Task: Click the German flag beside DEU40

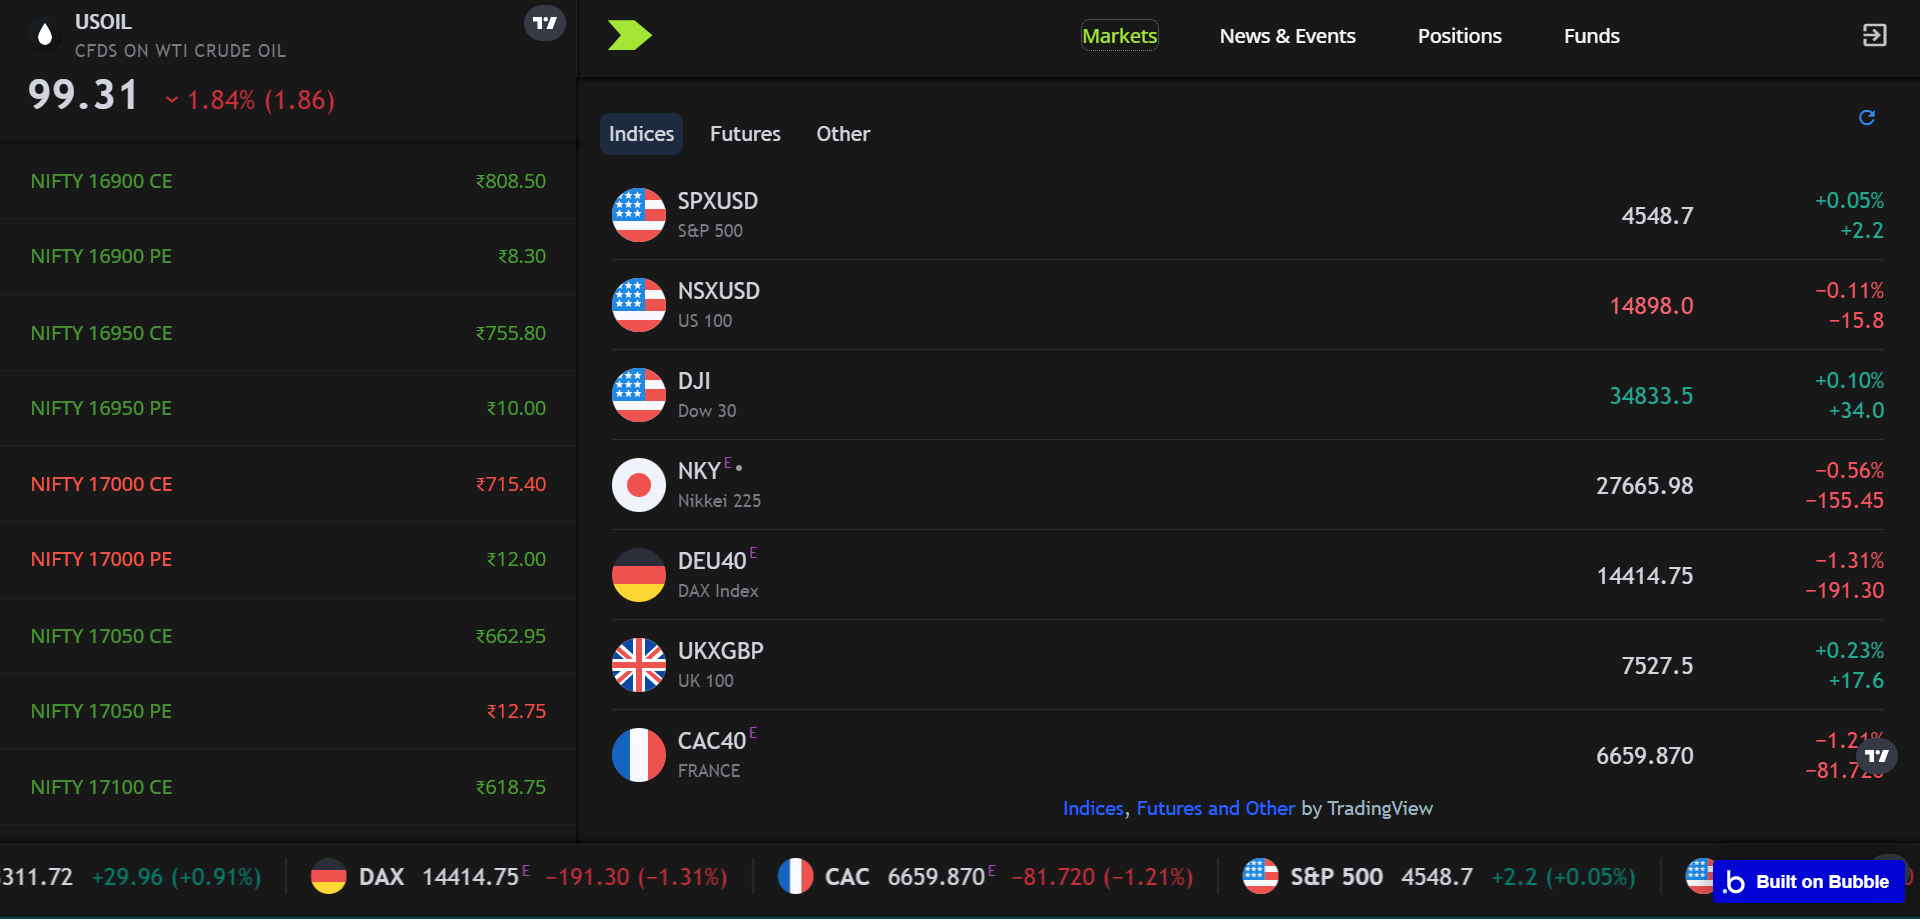Action: (639, 575)
